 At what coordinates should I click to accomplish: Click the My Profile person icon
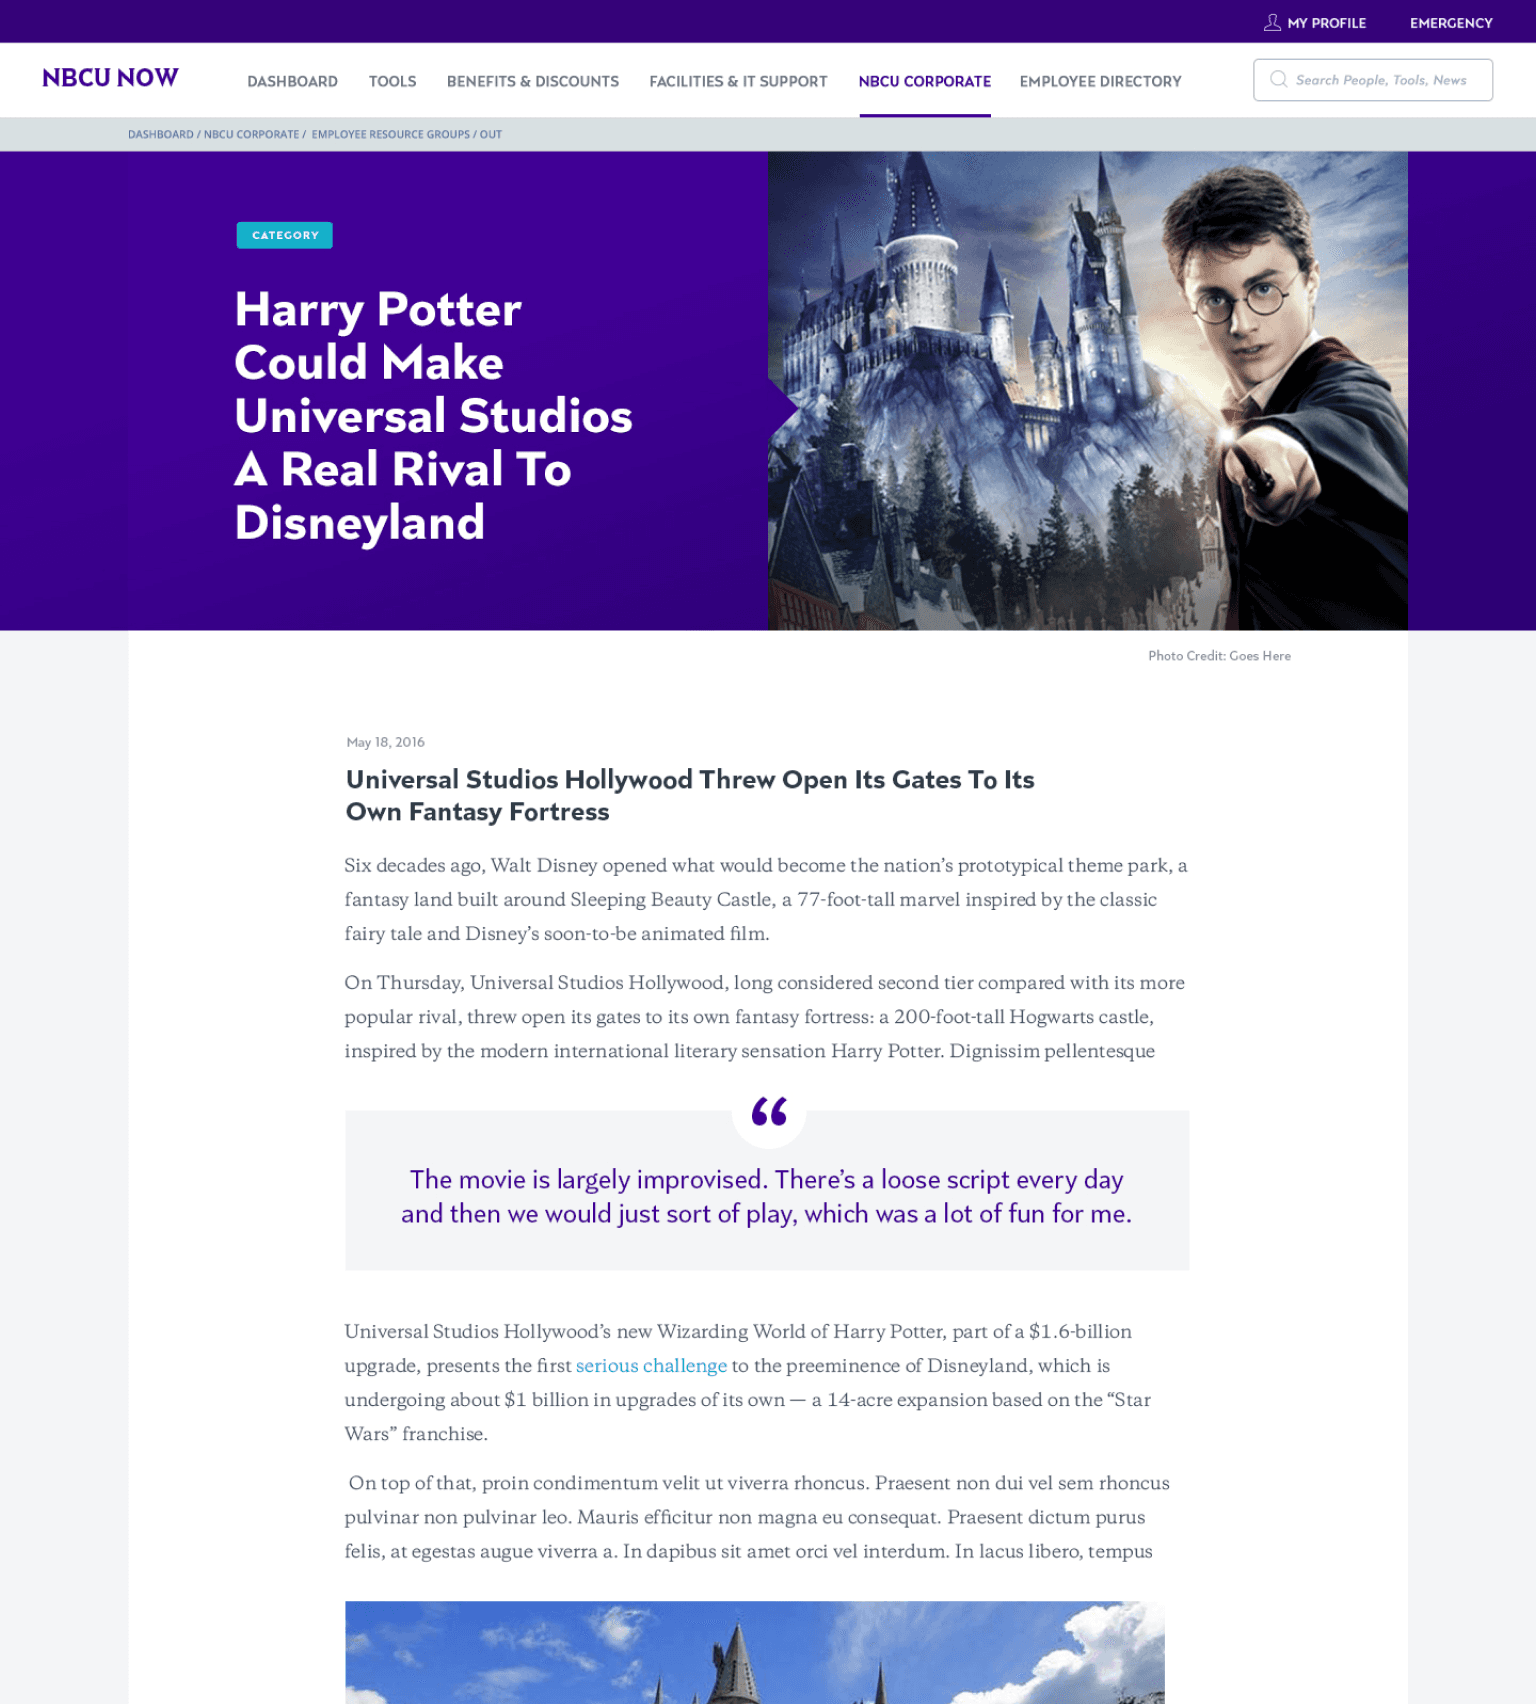click(x=1272, y=22)
